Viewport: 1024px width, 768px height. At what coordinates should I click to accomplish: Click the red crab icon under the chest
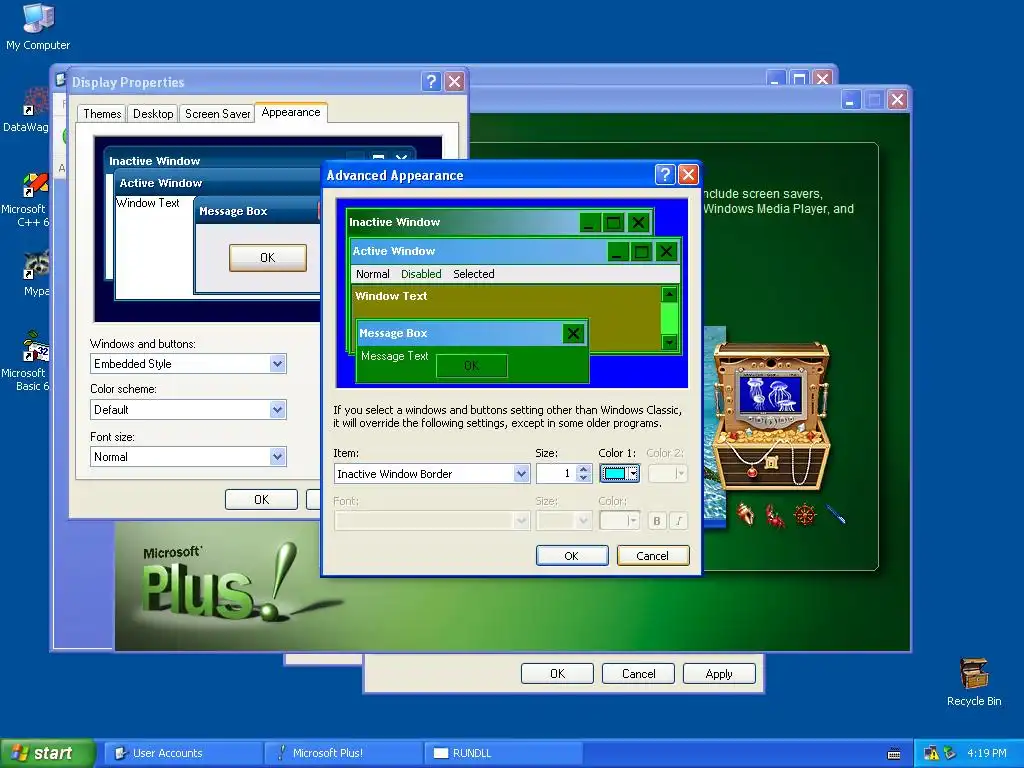tap(775, 516)
